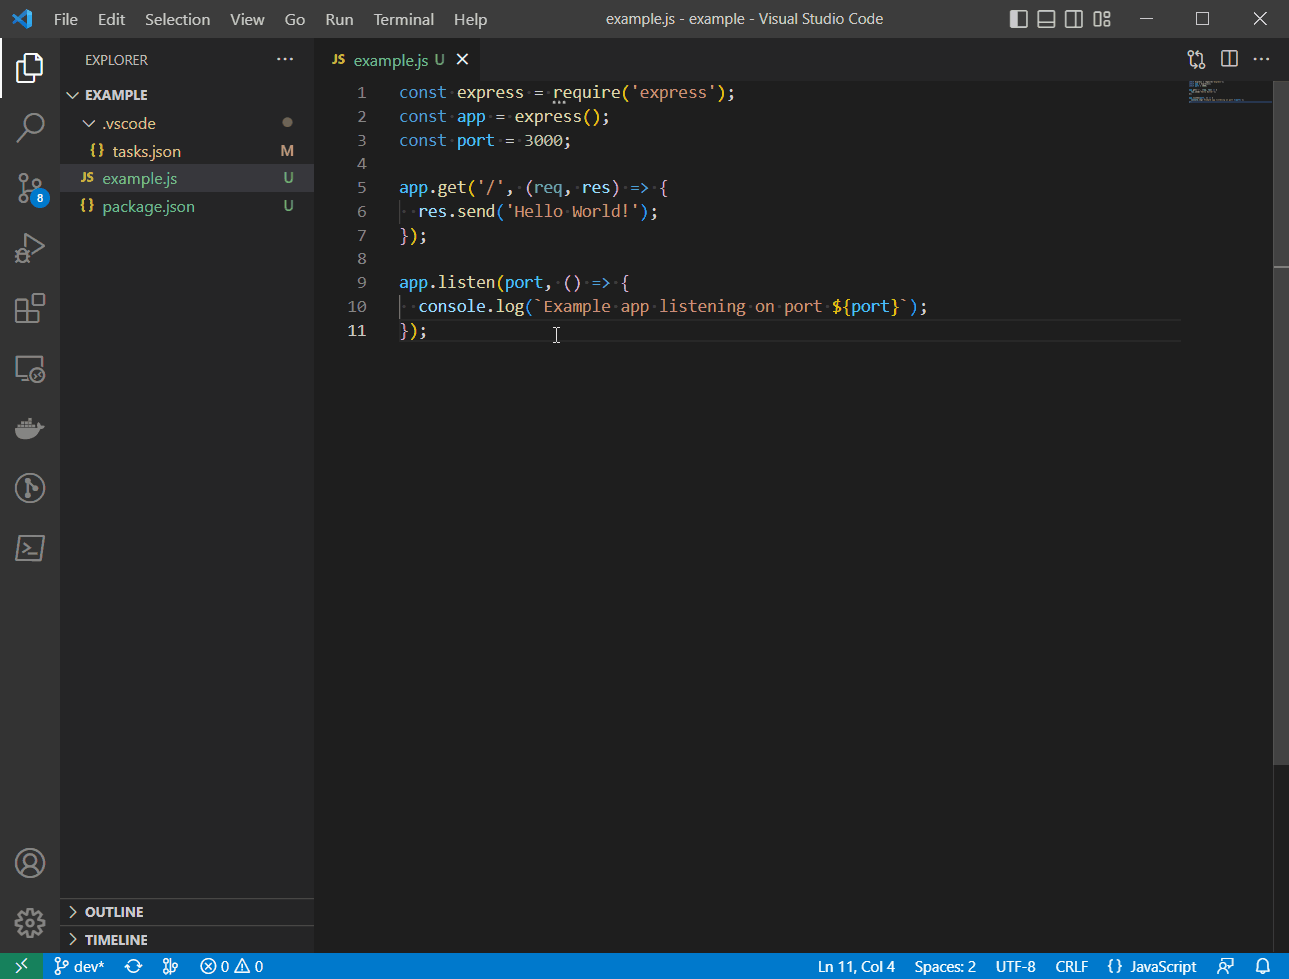Expand the TIMELINE section
1289x979 pixels.
115,940
